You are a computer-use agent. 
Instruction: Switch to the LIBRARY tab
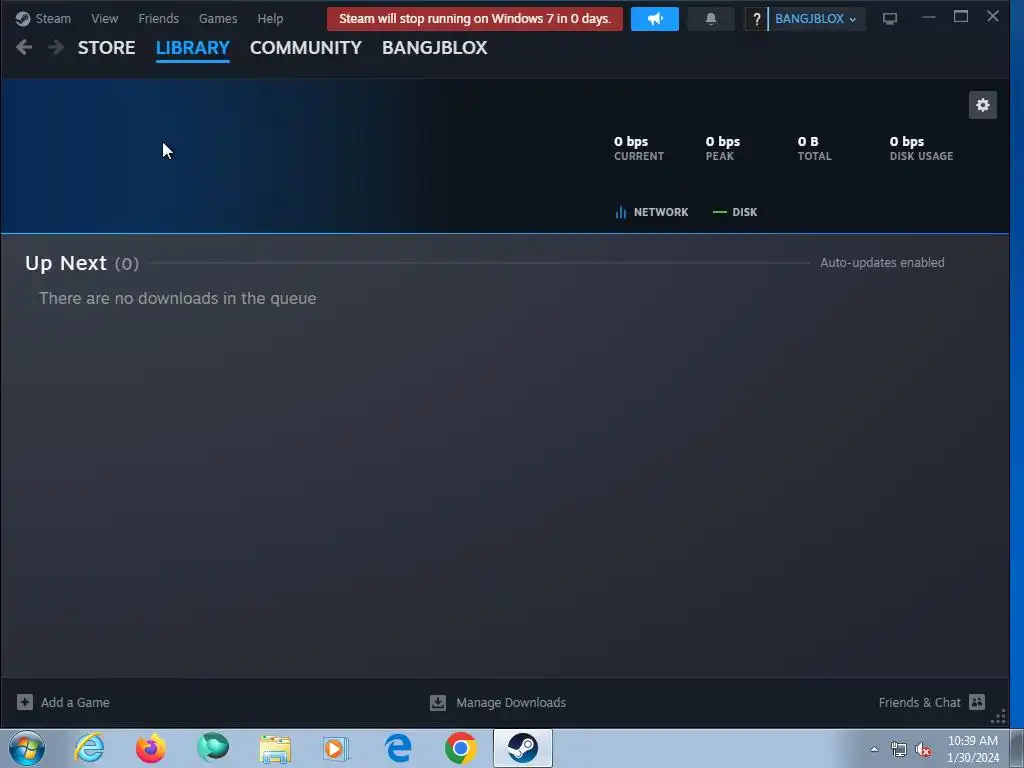[193, 48]
